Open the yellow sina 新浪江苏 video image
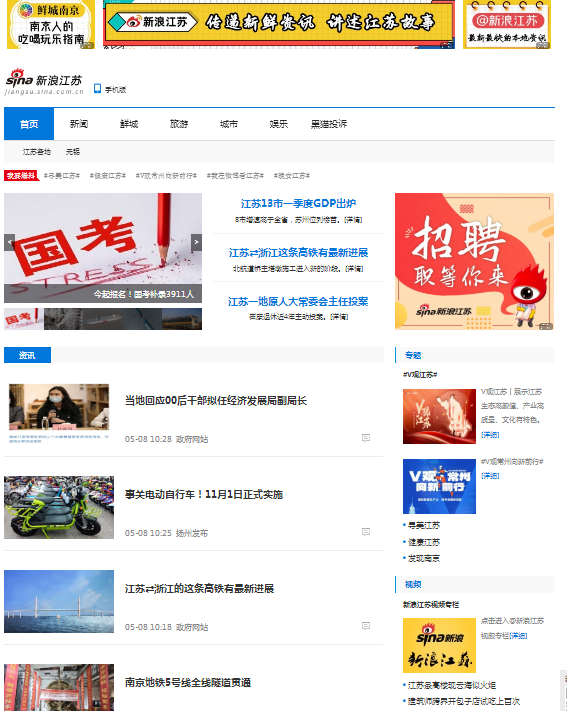This screenshot has height=711, width=567. pos(439,646)
